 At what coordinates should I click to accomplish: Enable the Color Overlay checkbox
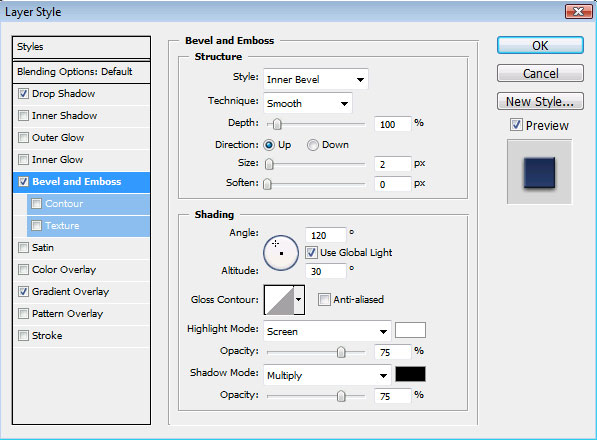pos(23,269)
